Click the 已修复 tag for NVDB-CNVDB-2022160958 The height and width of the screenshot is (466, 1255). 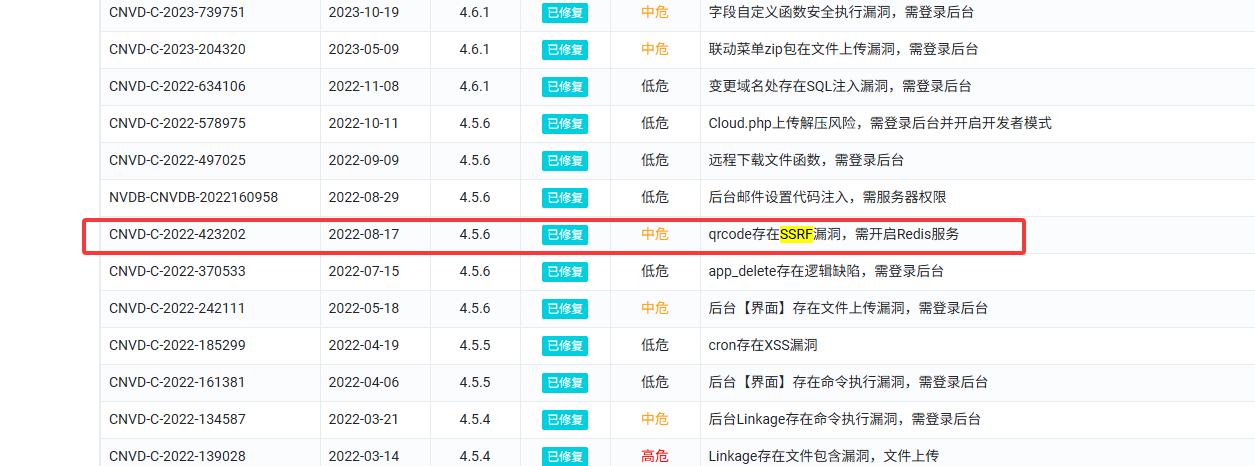pyautogui.click(x=565, y=198)
